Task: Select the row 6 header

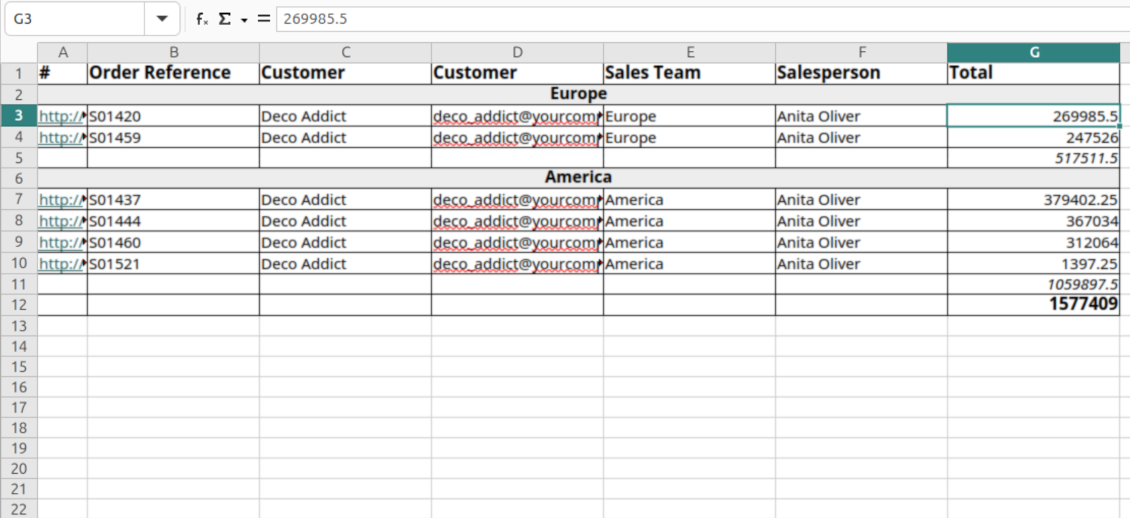Action: coord(19,178)
